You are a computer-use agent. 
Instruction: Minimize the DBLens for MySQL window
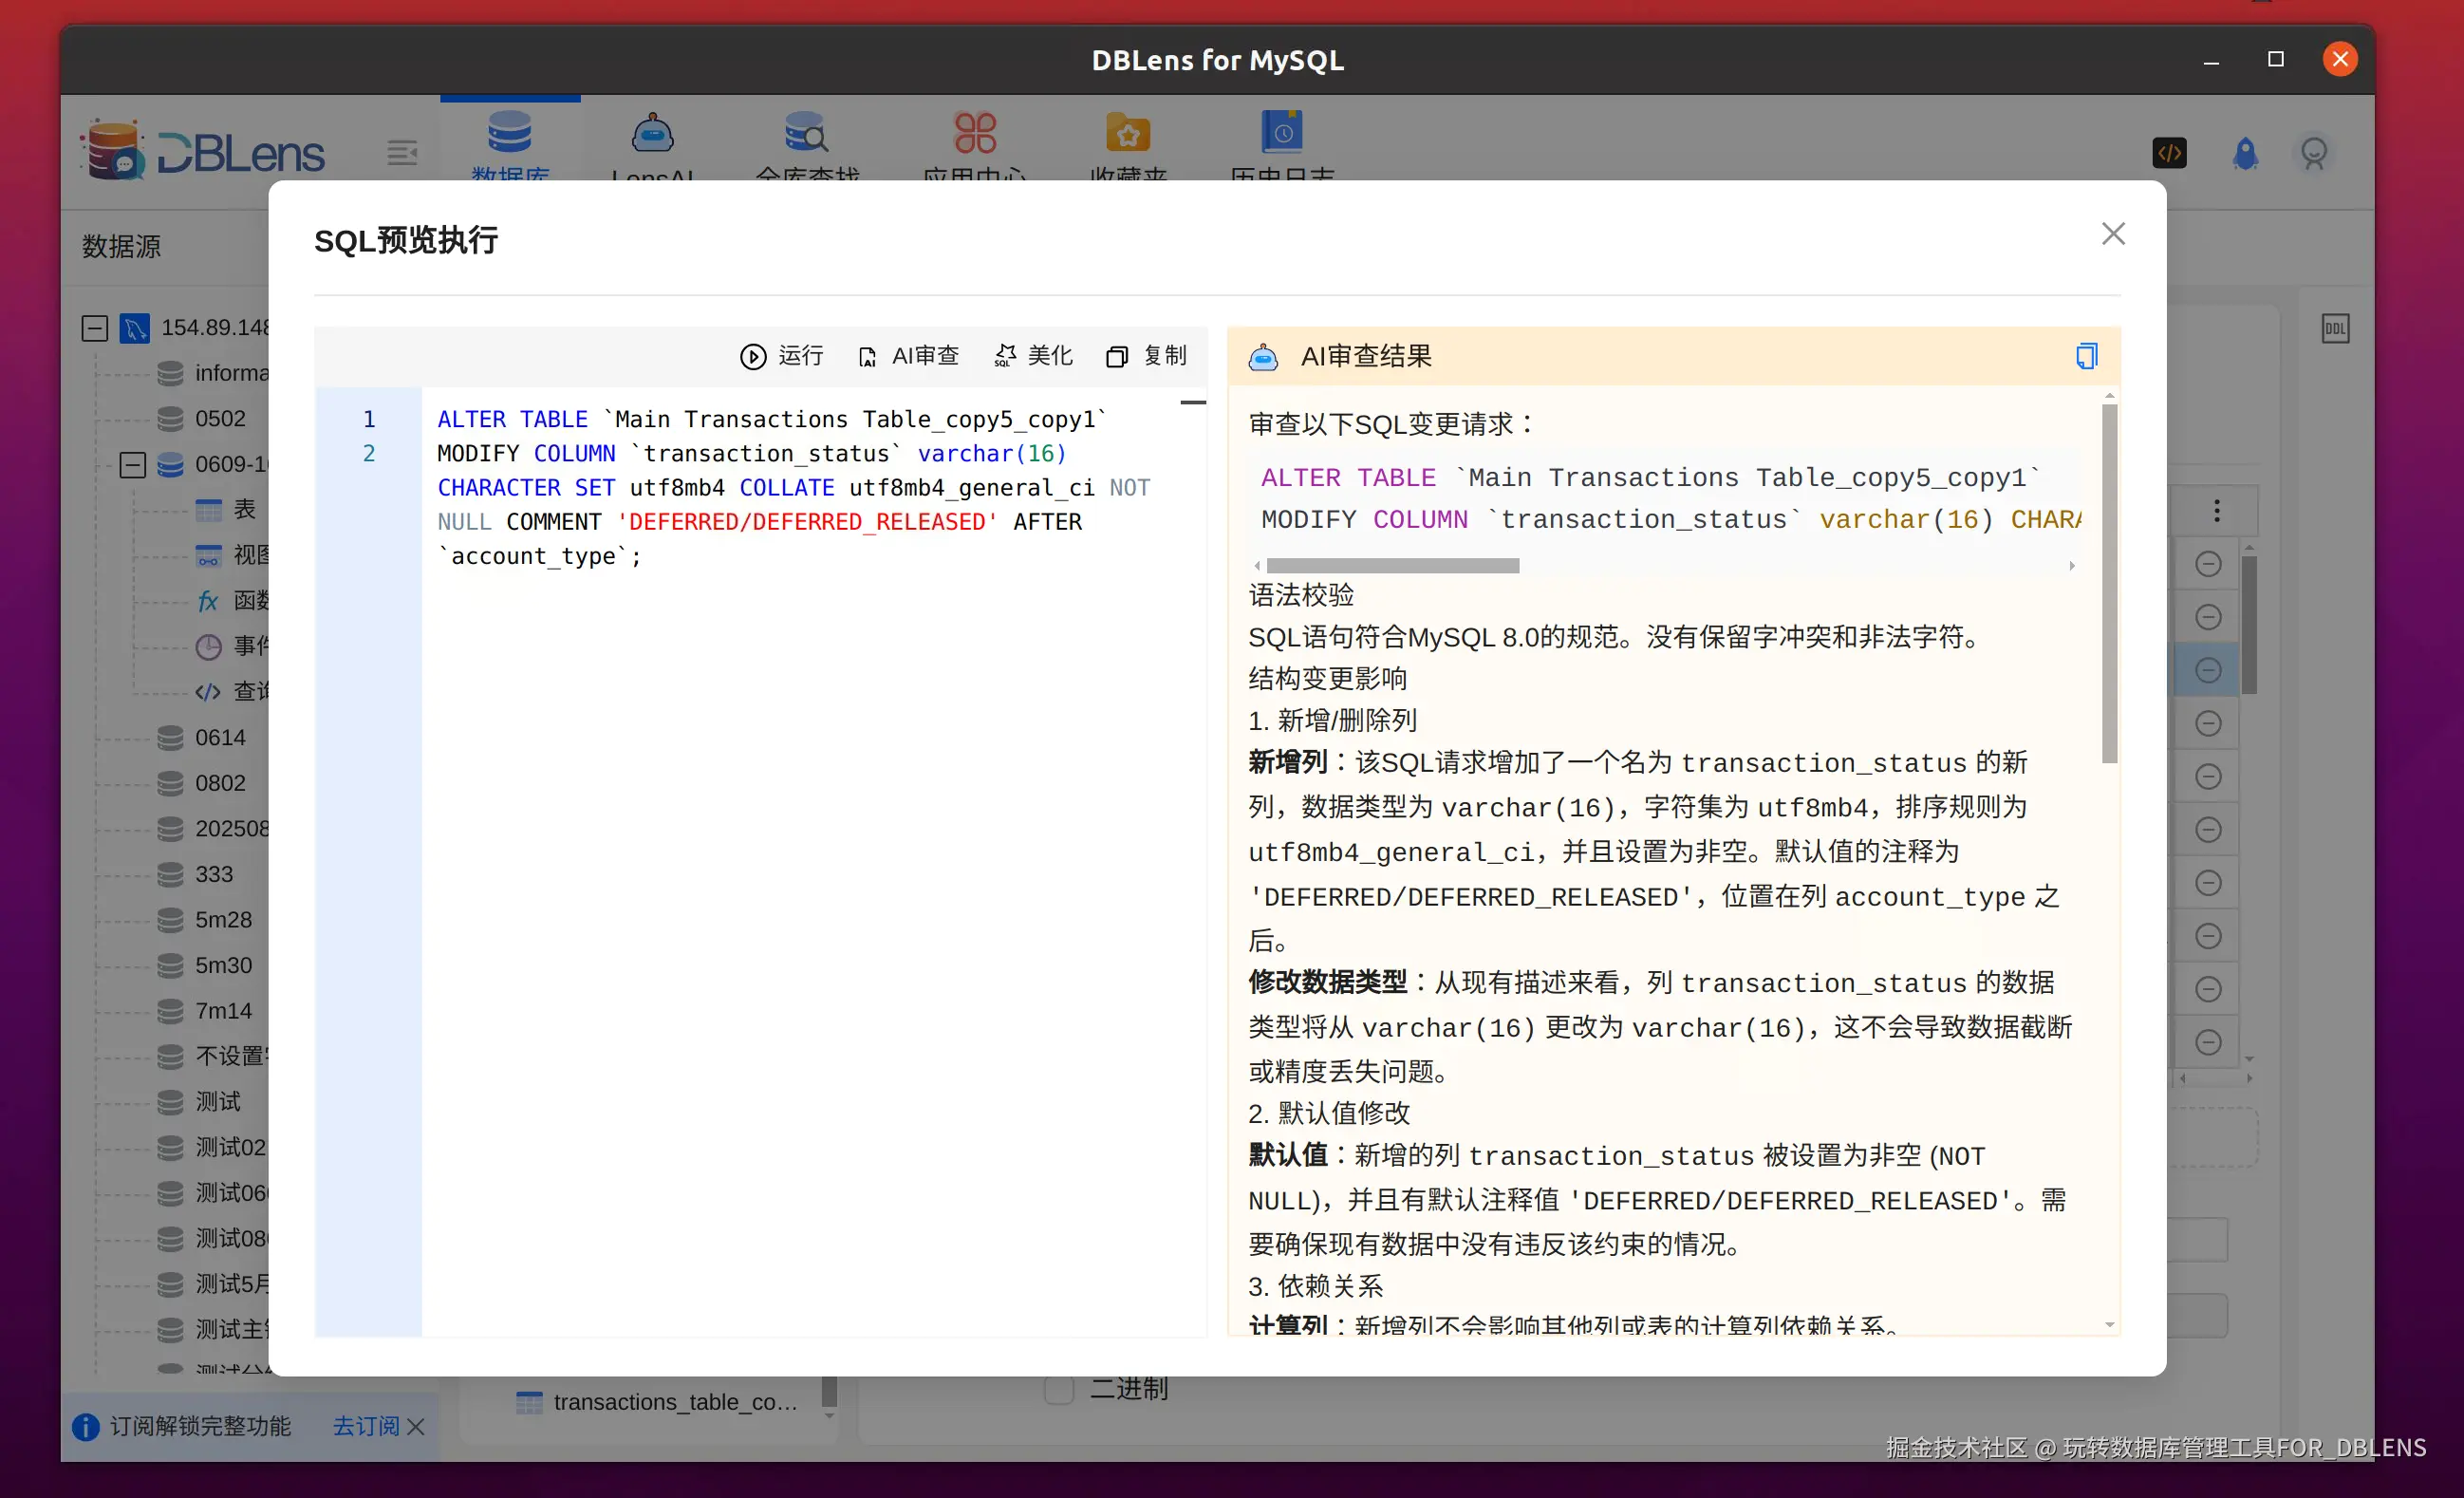point(2212,60)
